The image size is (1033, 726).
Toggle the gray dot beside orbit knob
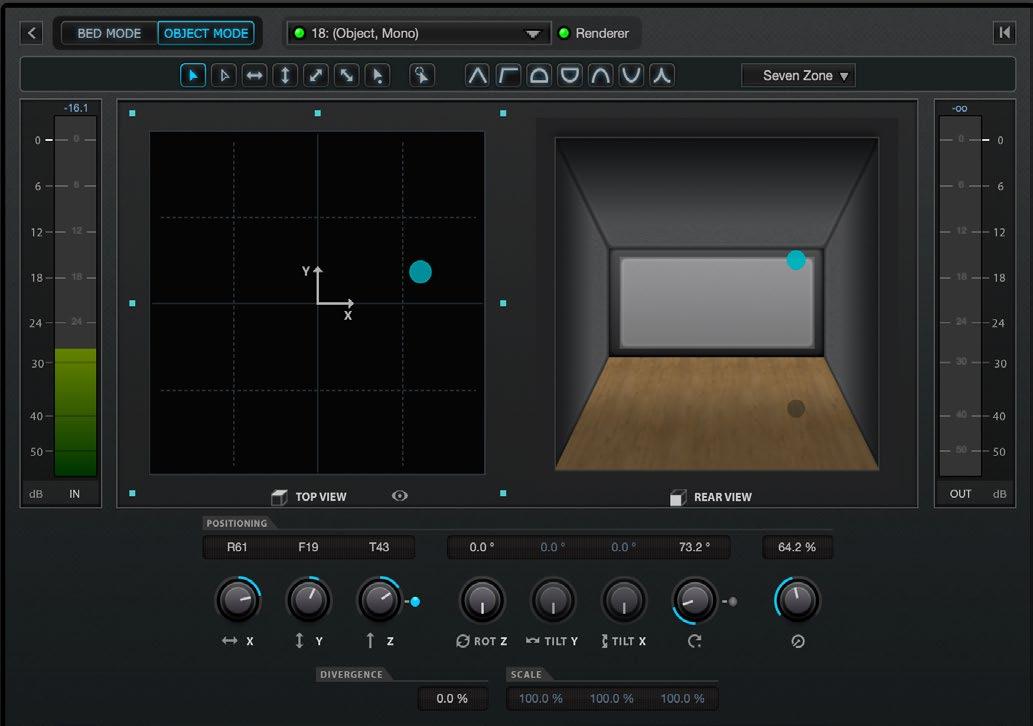[732, 601]
